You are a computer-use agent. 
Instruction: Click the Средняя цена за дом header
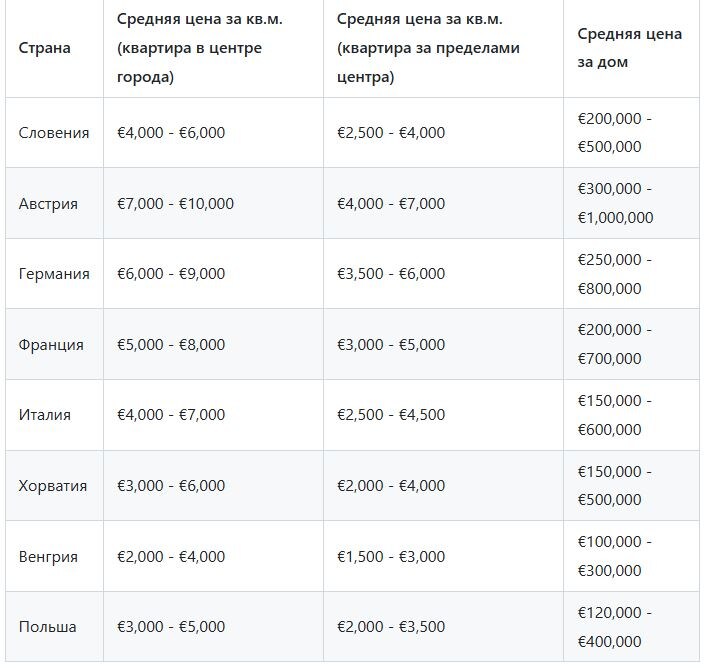630,48
